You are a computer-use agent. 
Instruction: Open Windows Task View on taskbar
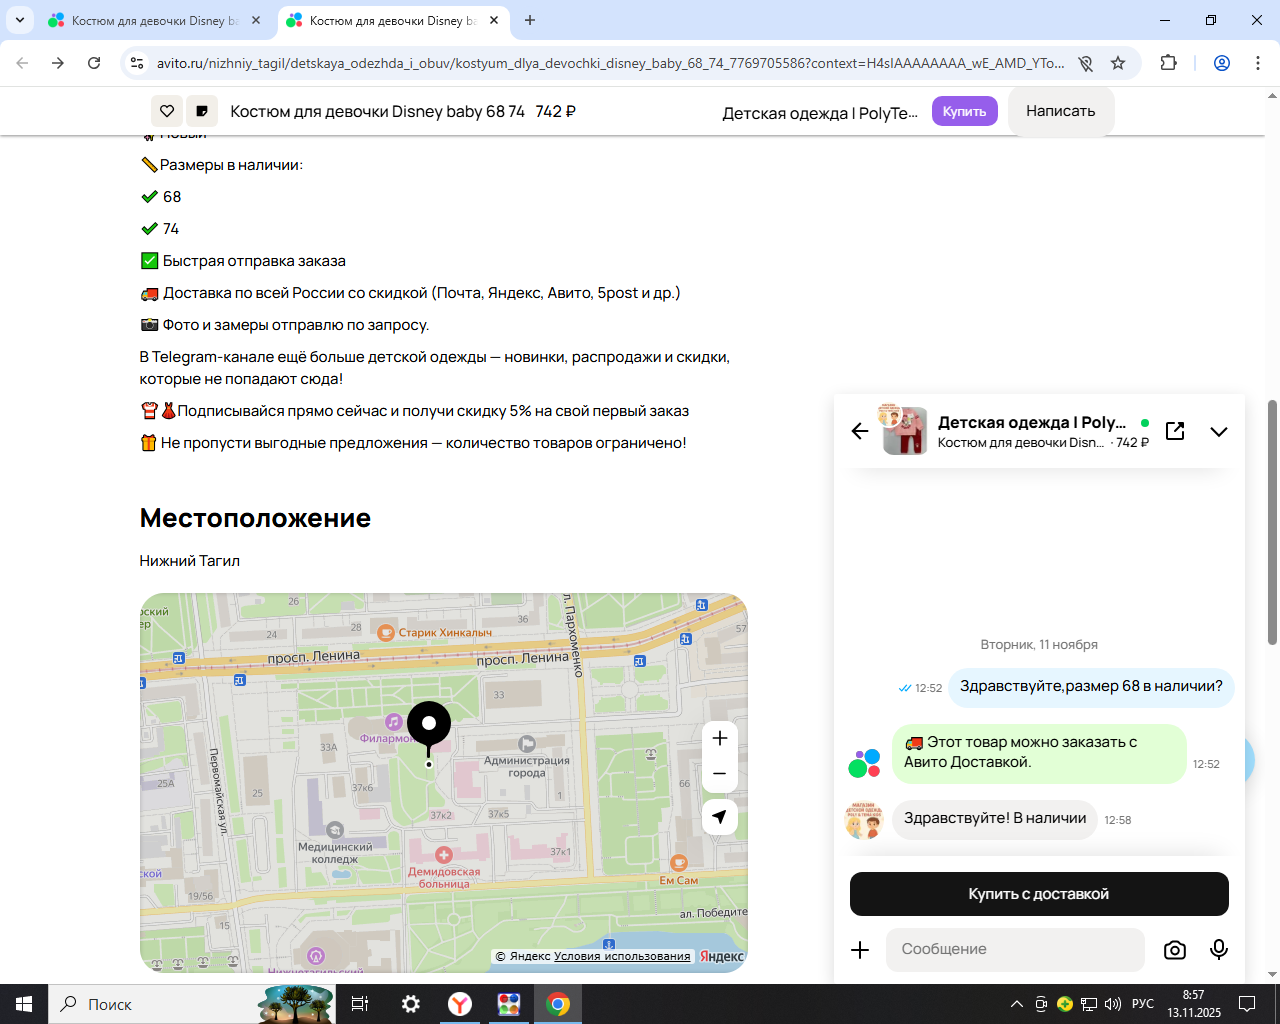click(x=360, y=1004)
